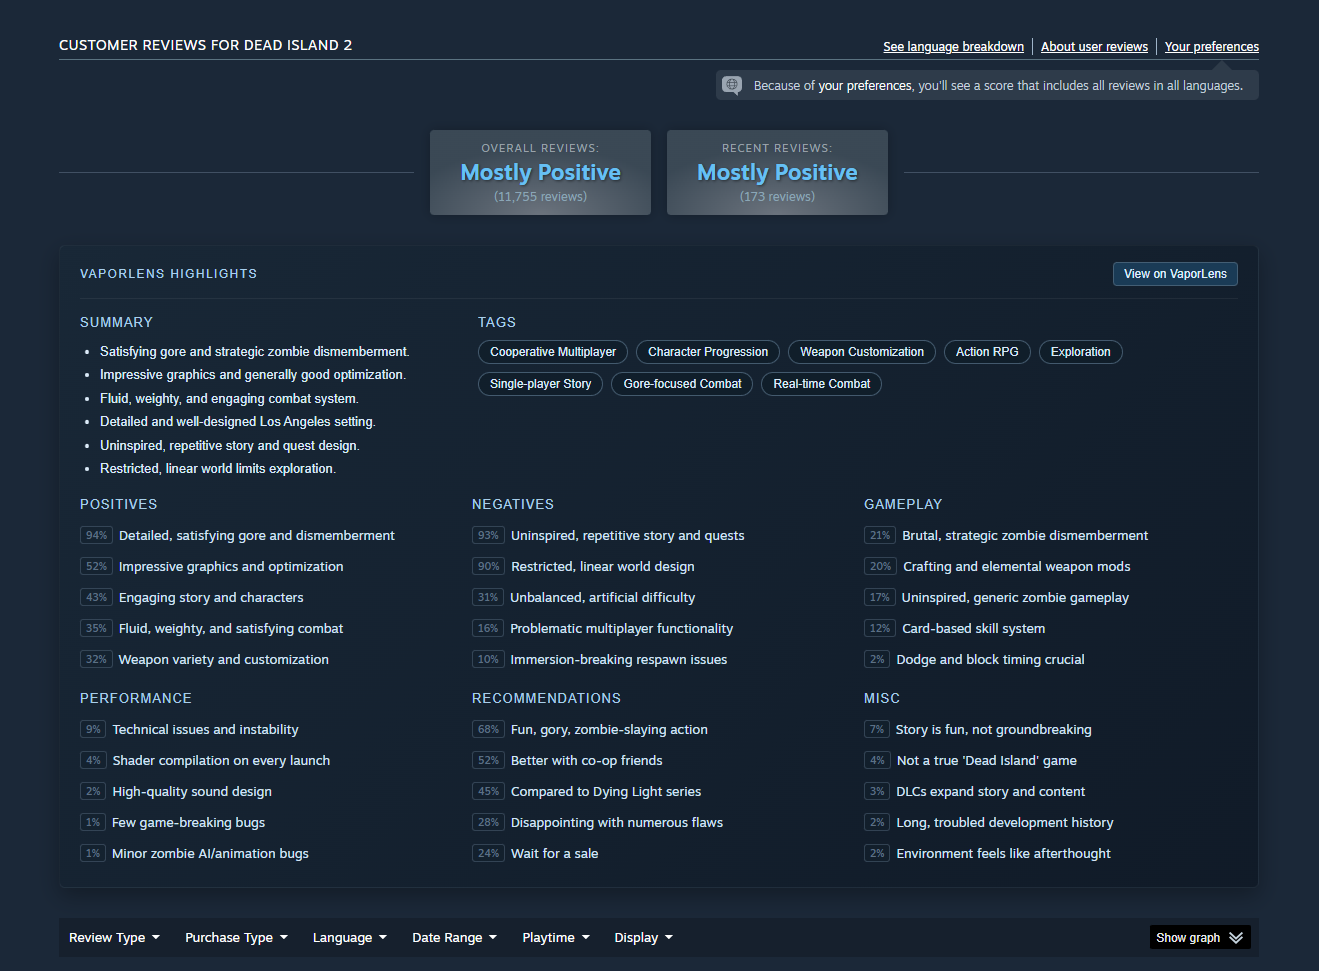This screenshot has width=1319, height=971.
Task: Expand the Playtime filter dropdown
Action: pyautogui.click(x=556, y=938)
